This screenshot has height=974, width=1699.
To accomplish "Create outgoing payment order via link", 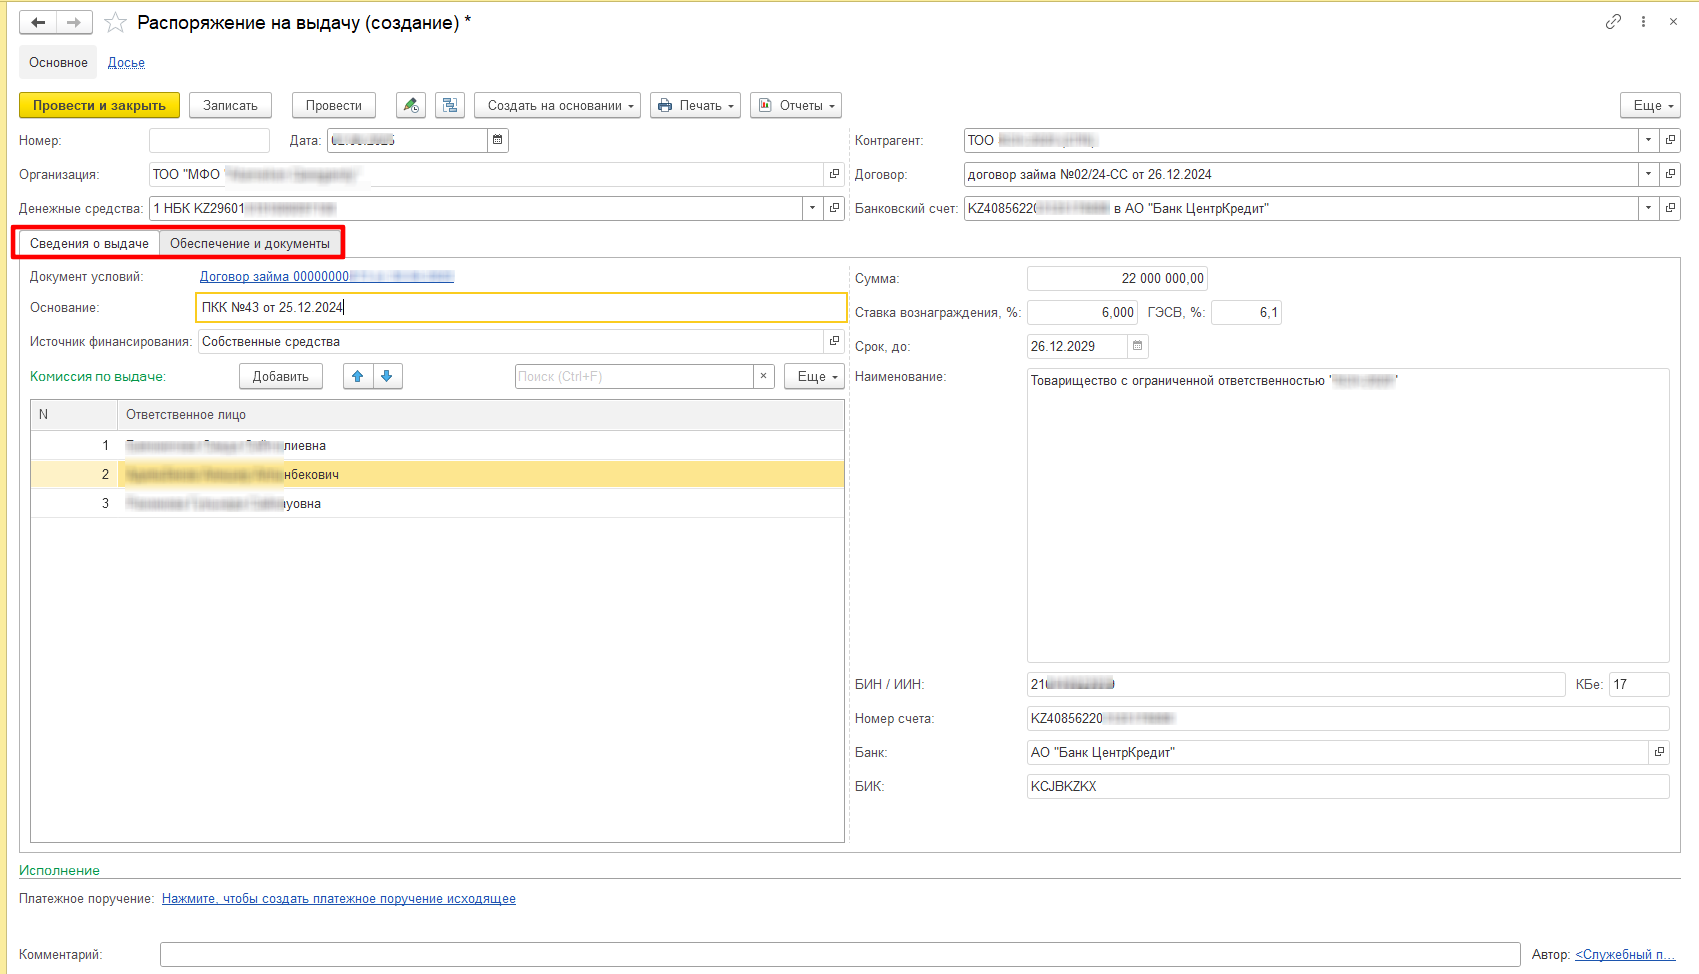I will [x=339, y=898].
